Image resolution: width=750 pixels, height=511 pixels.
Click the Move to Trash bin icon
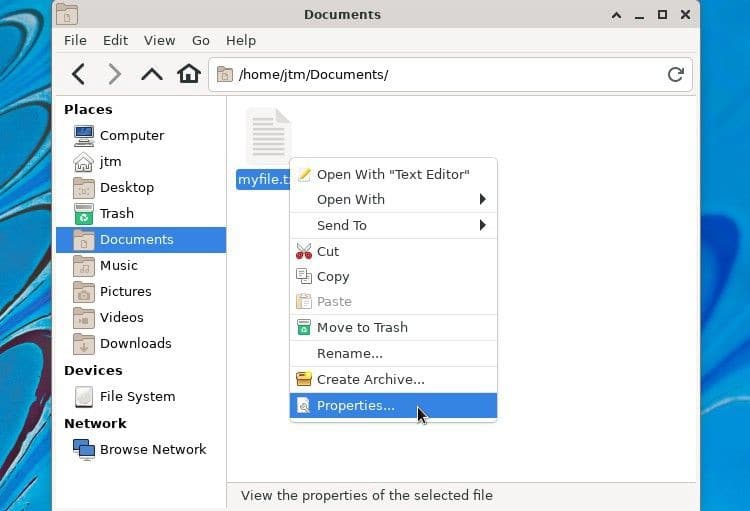coord(304,327)
